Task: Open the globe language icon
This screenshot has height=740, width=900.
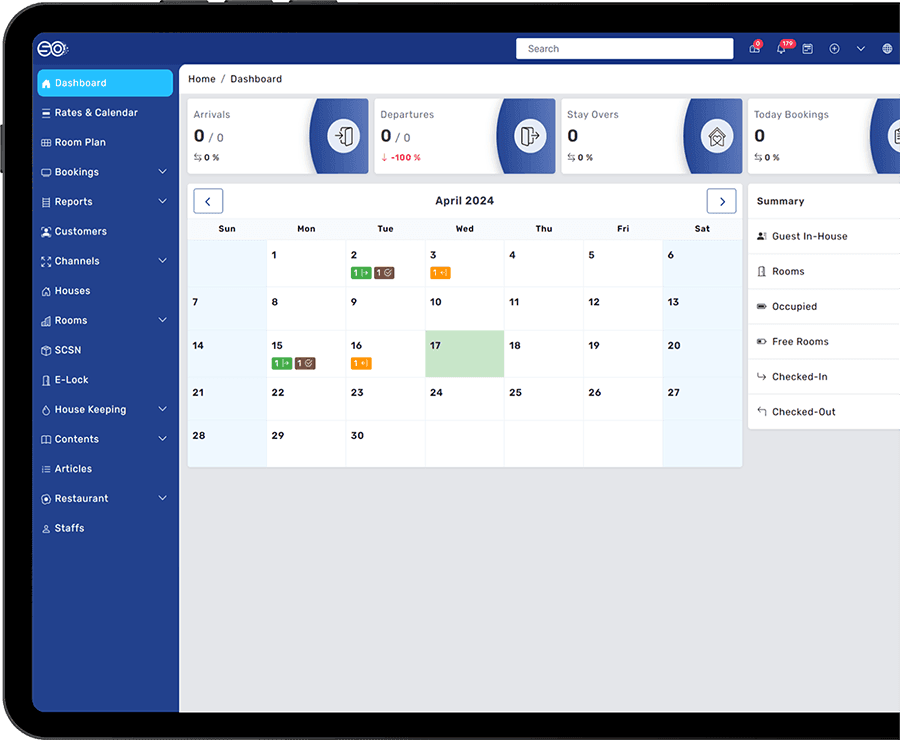Action: (x=887, y=49)
